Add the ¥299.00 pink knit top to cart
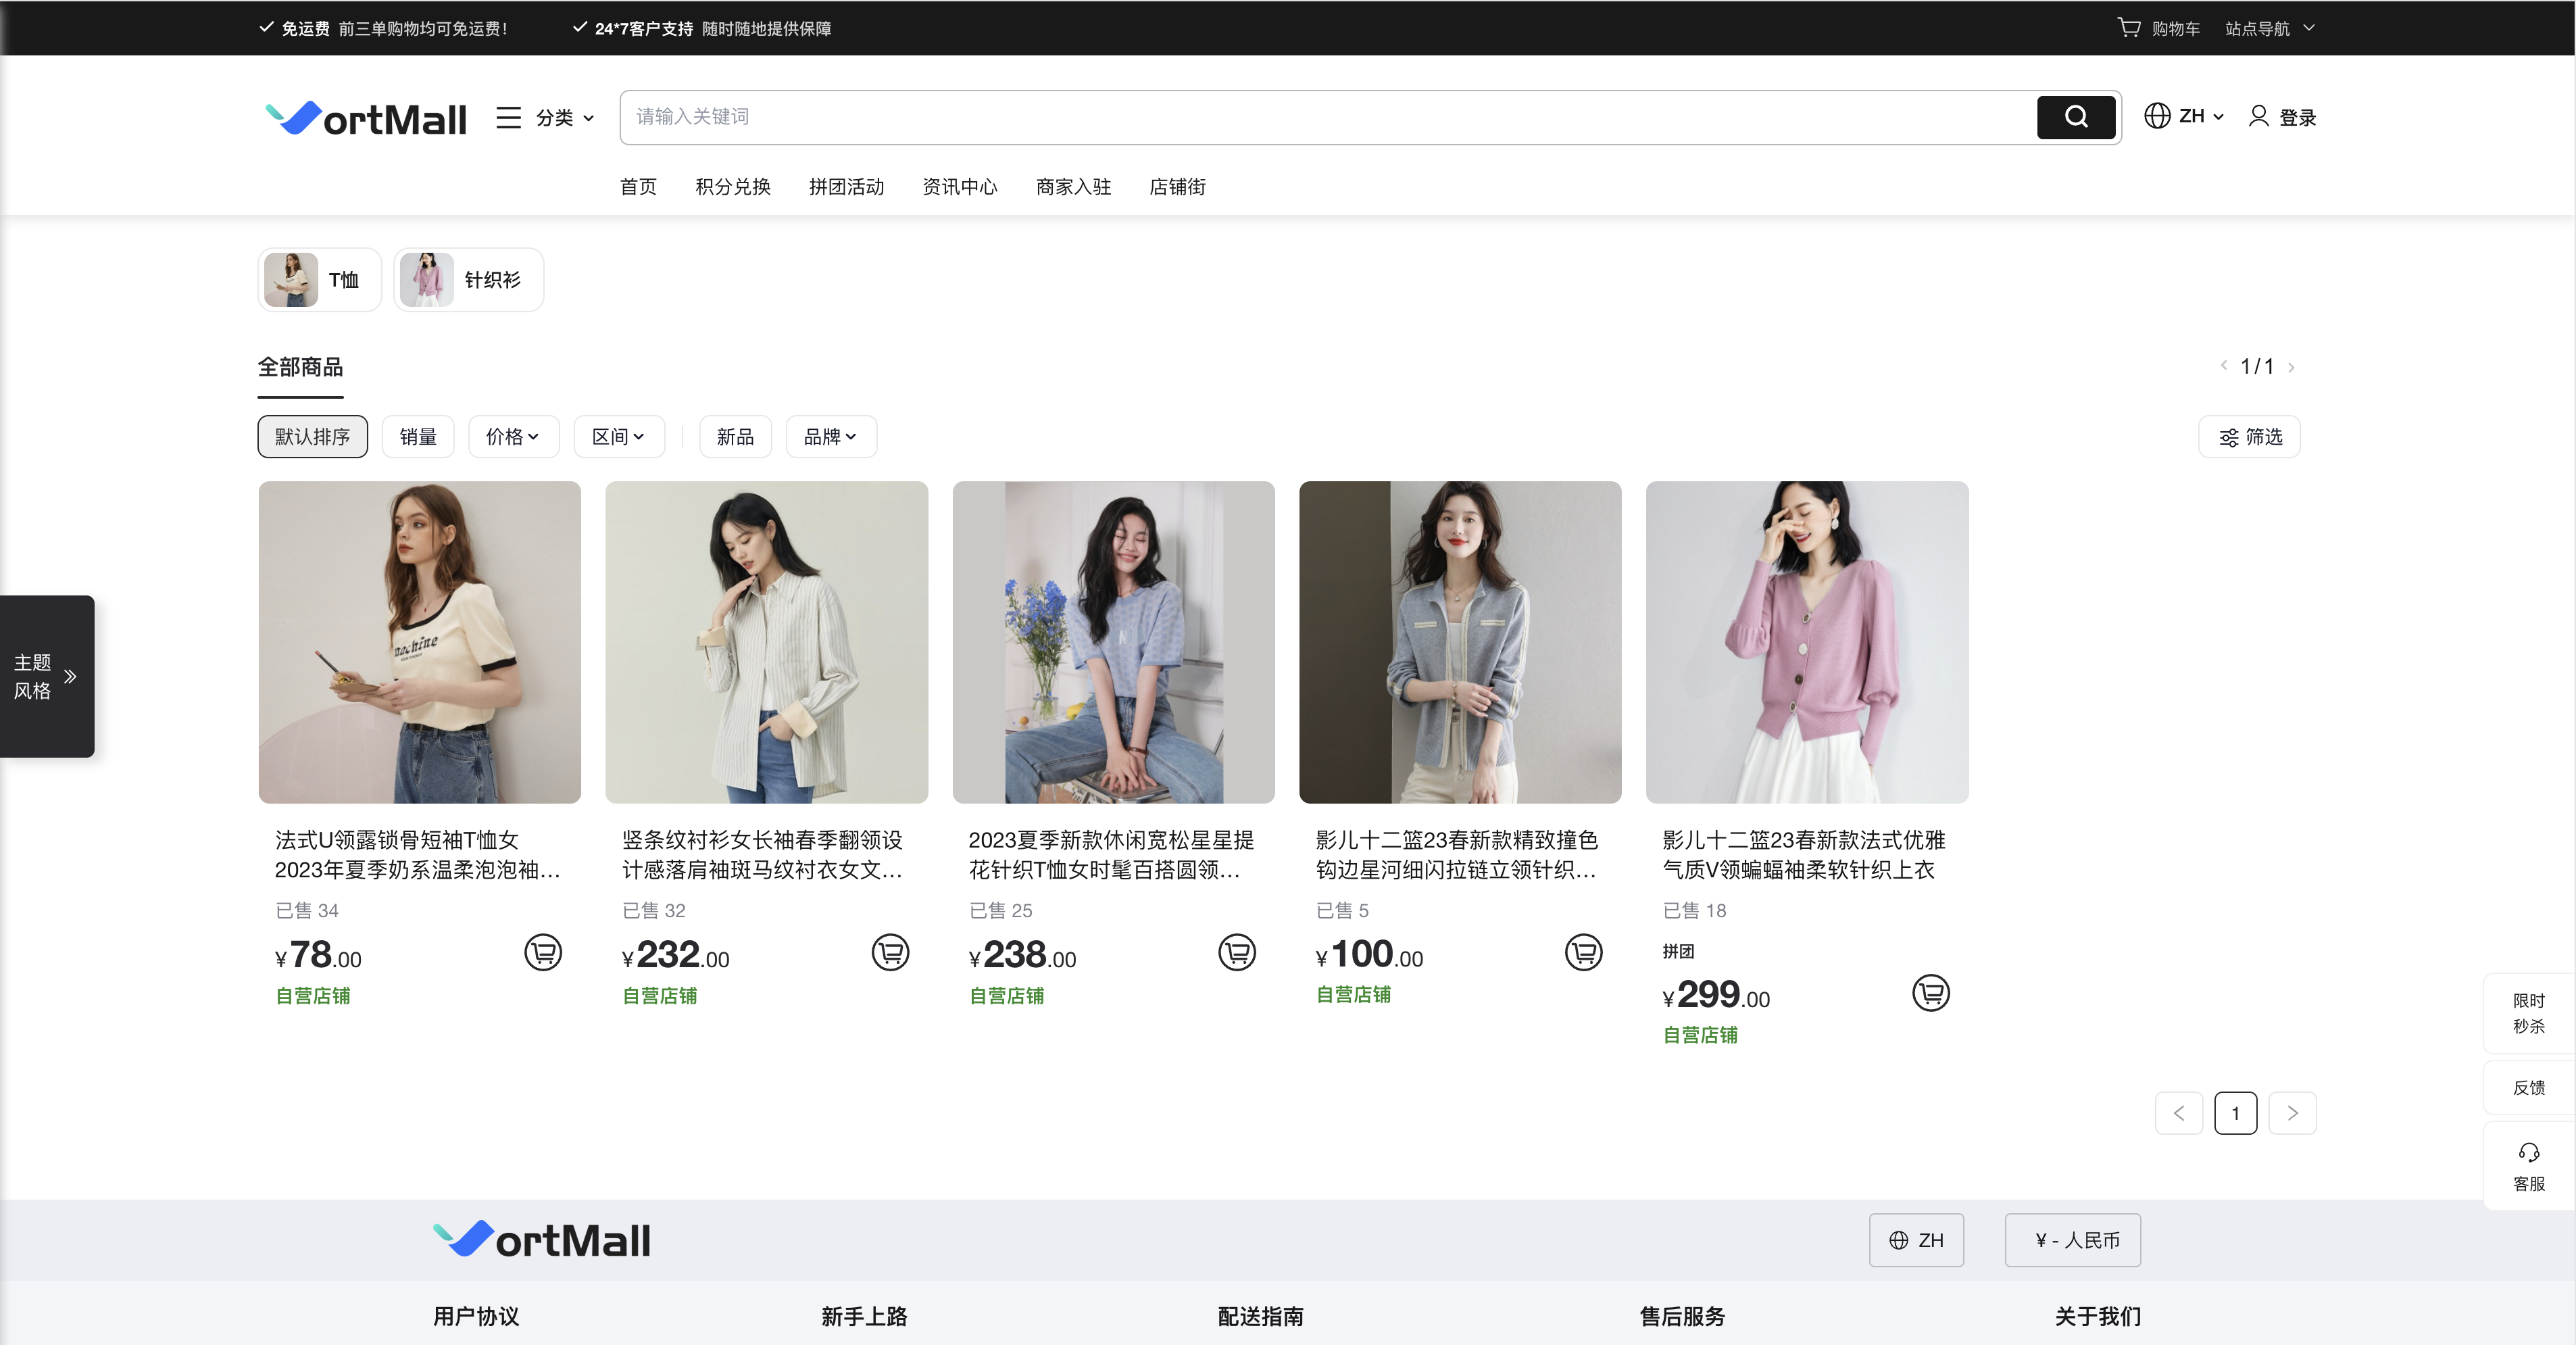This screenshot has width=2576, height=1345. [x=1930, y=993]
